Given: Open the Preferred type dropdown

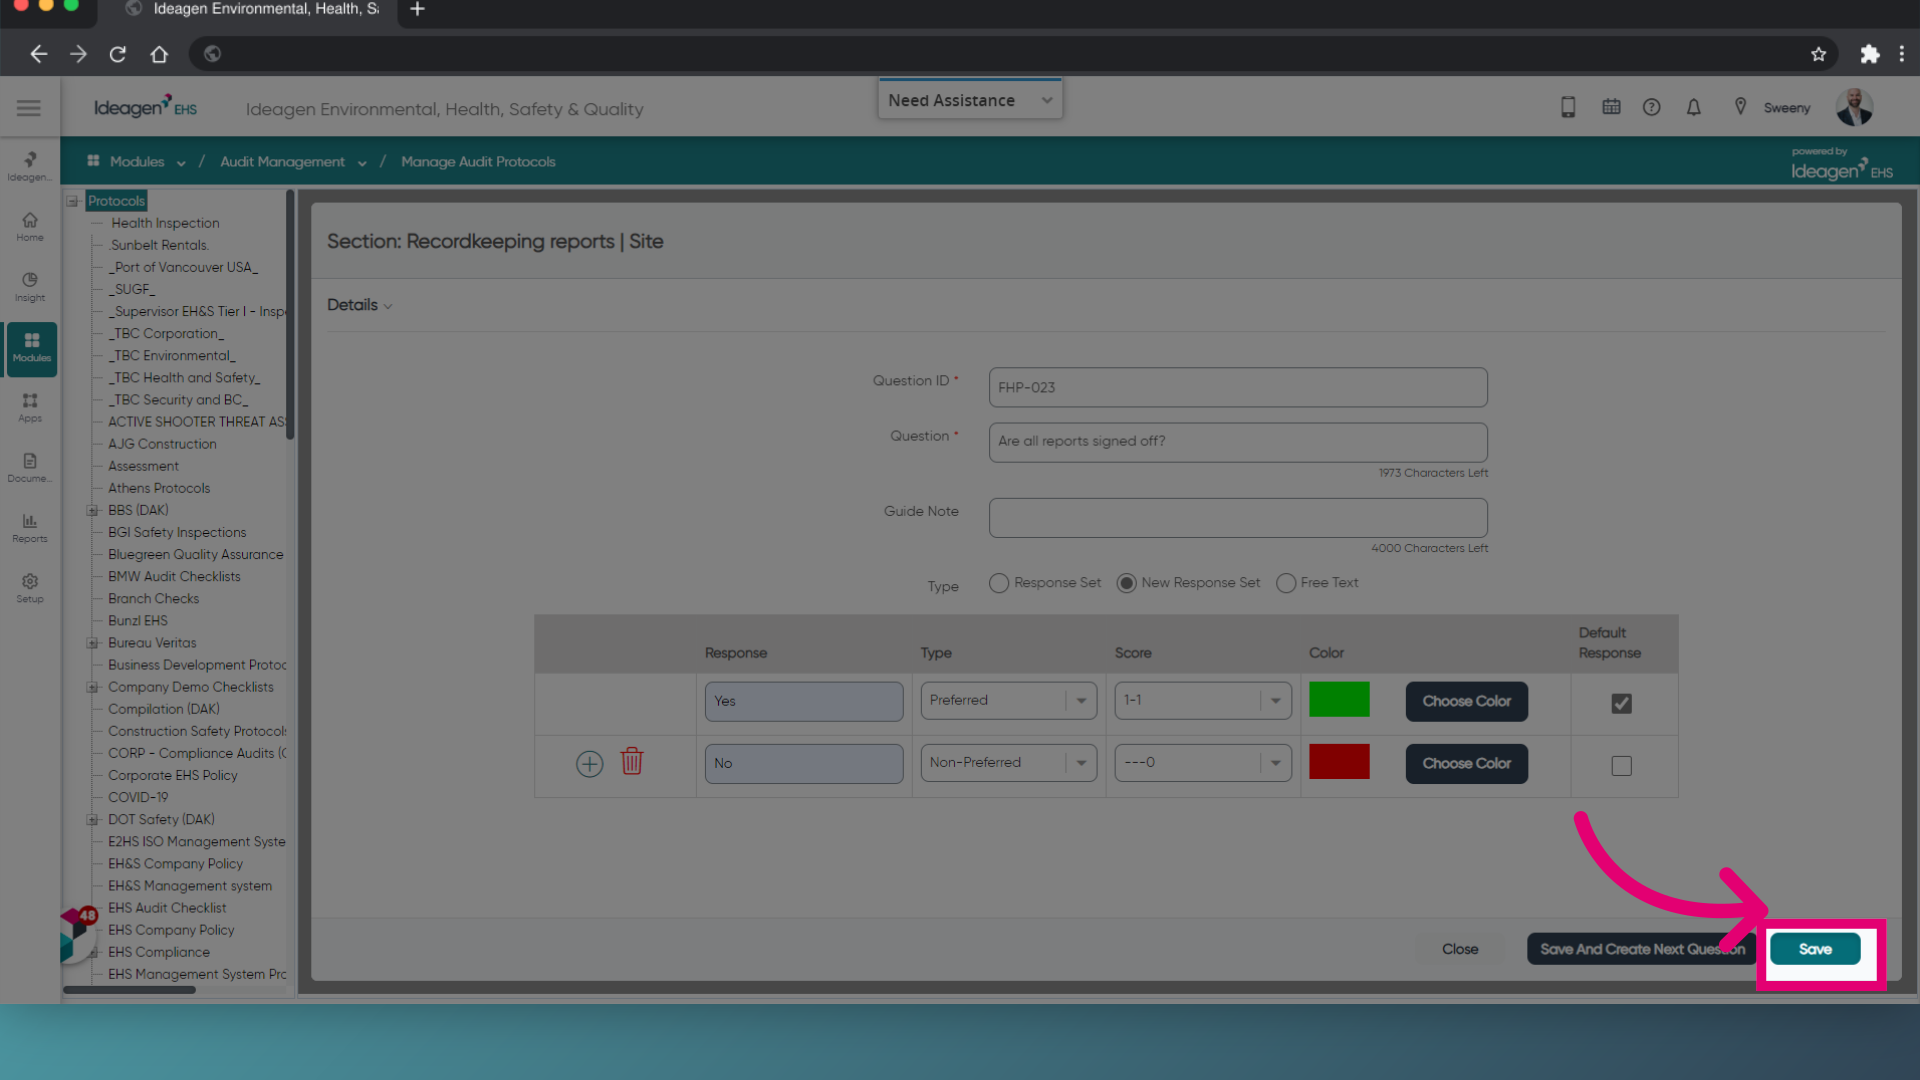Looking at the screenshot, I should tap(1009, 701).
